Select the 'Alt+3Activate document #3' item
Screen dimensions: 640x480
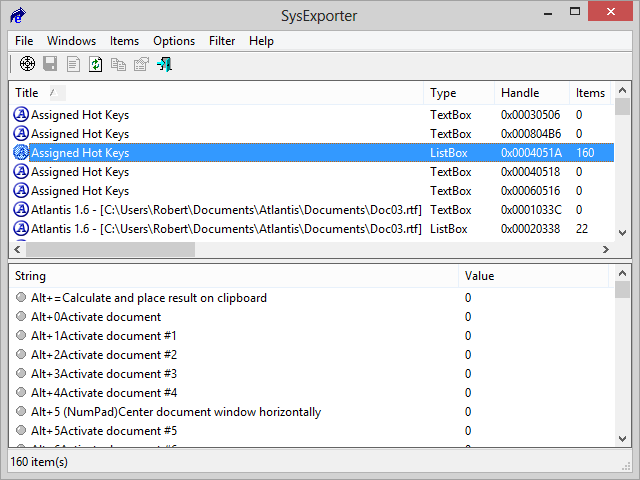(104, 374)
